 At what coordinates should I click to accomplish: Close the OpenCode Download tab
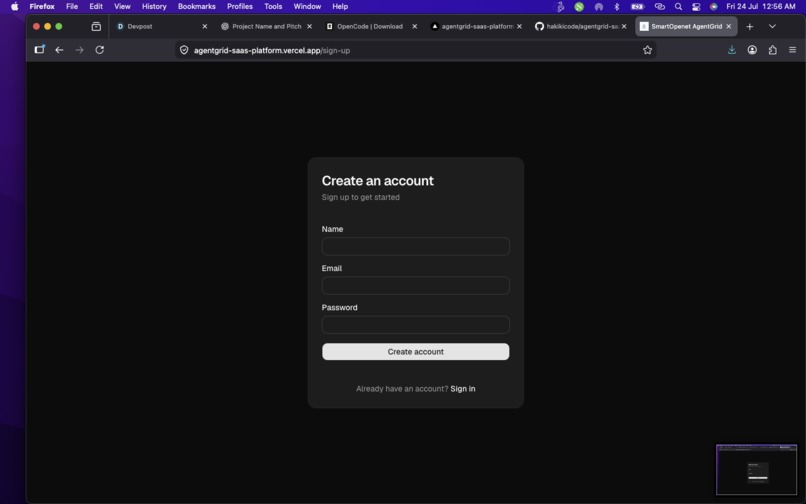414,26
